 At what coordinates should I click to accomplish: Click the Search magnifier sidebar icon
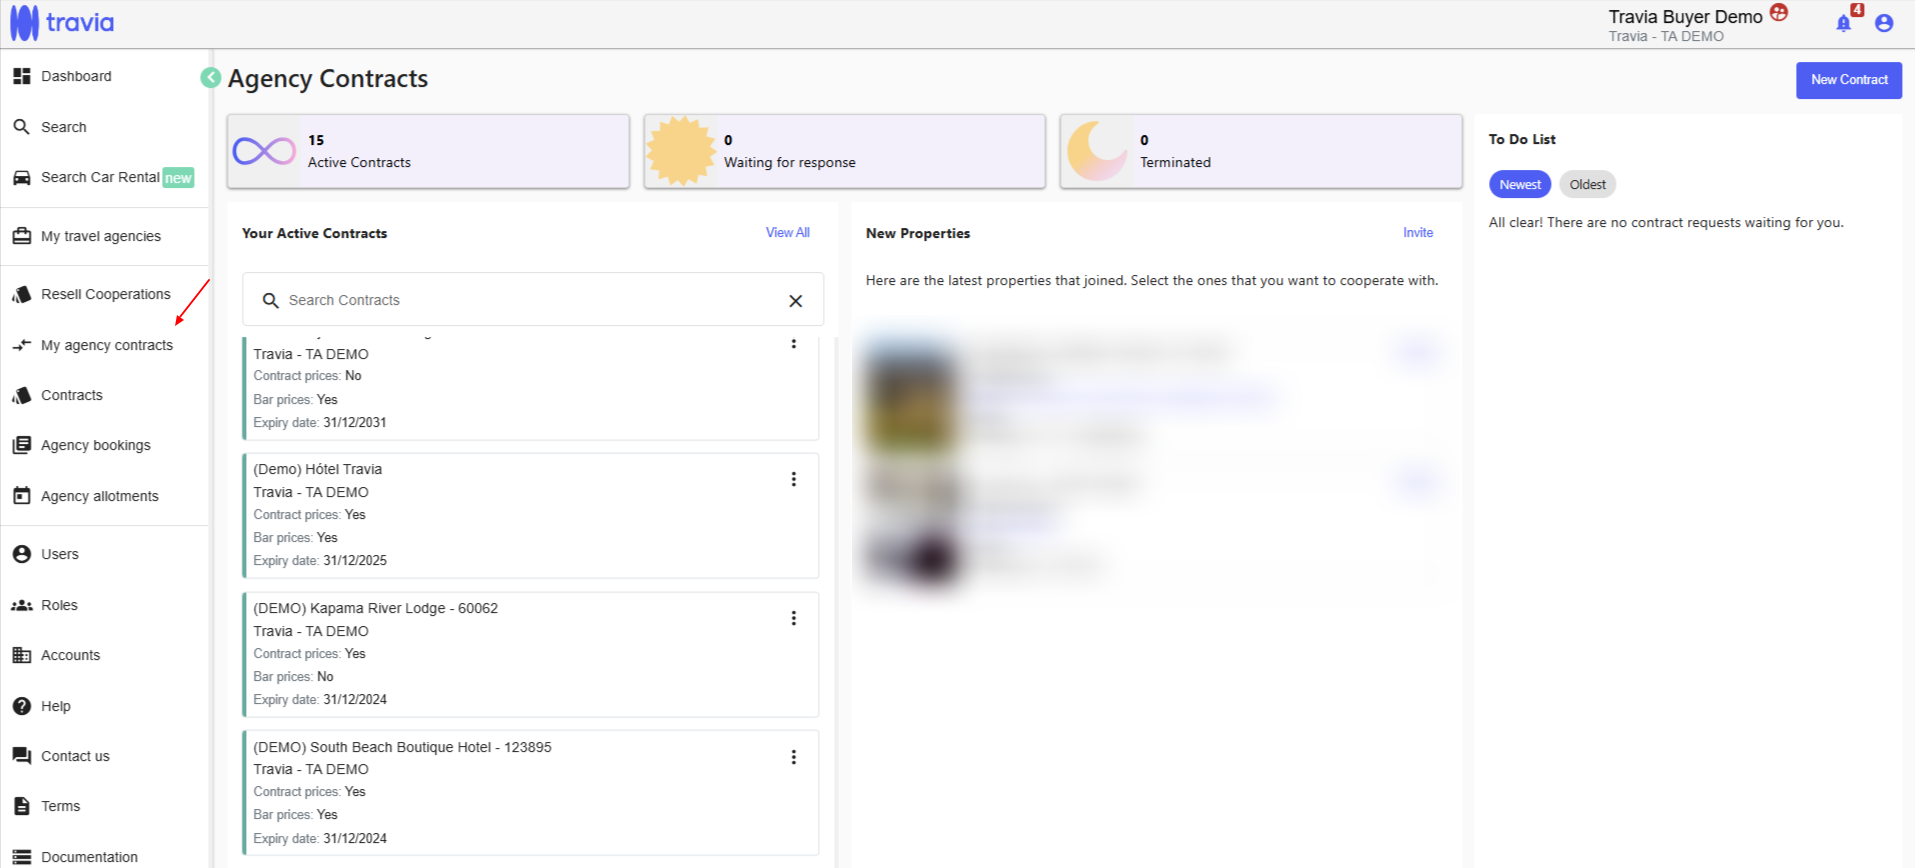21,127
